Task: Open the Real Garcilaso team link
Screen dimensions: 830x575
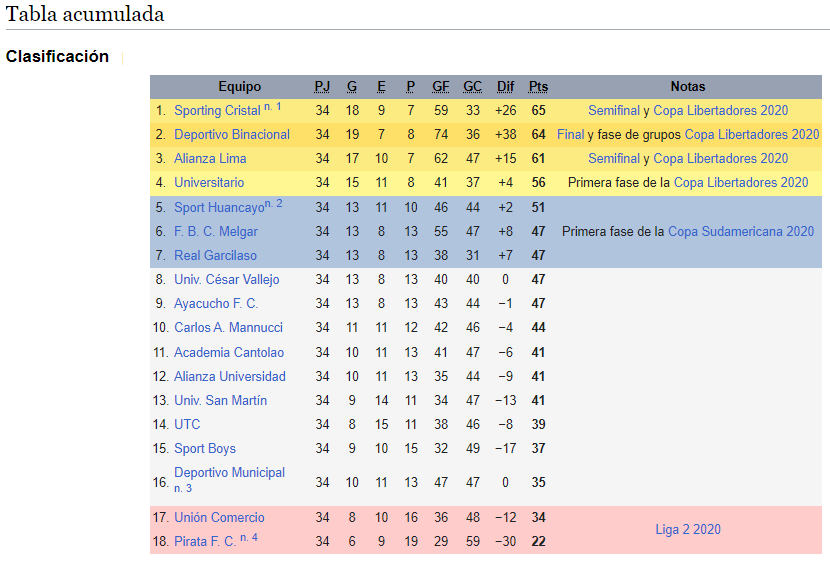Action: click(215, 255)
